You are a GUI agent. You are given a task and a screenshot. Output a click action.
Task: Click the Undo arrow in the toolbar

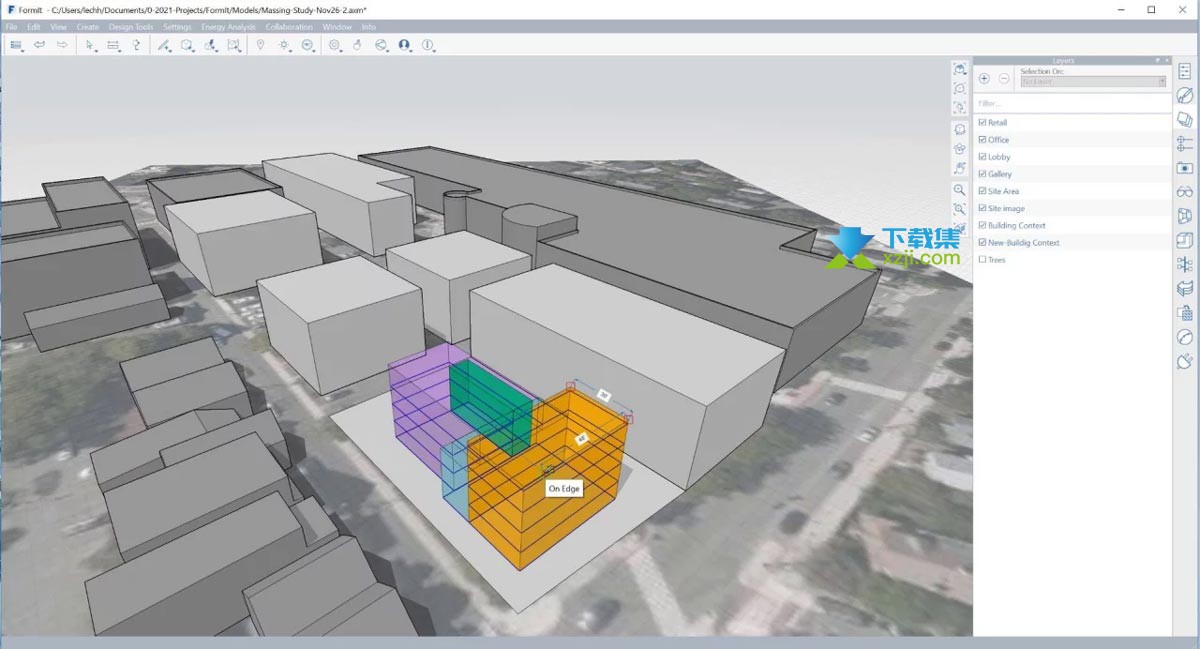(39, 45)
